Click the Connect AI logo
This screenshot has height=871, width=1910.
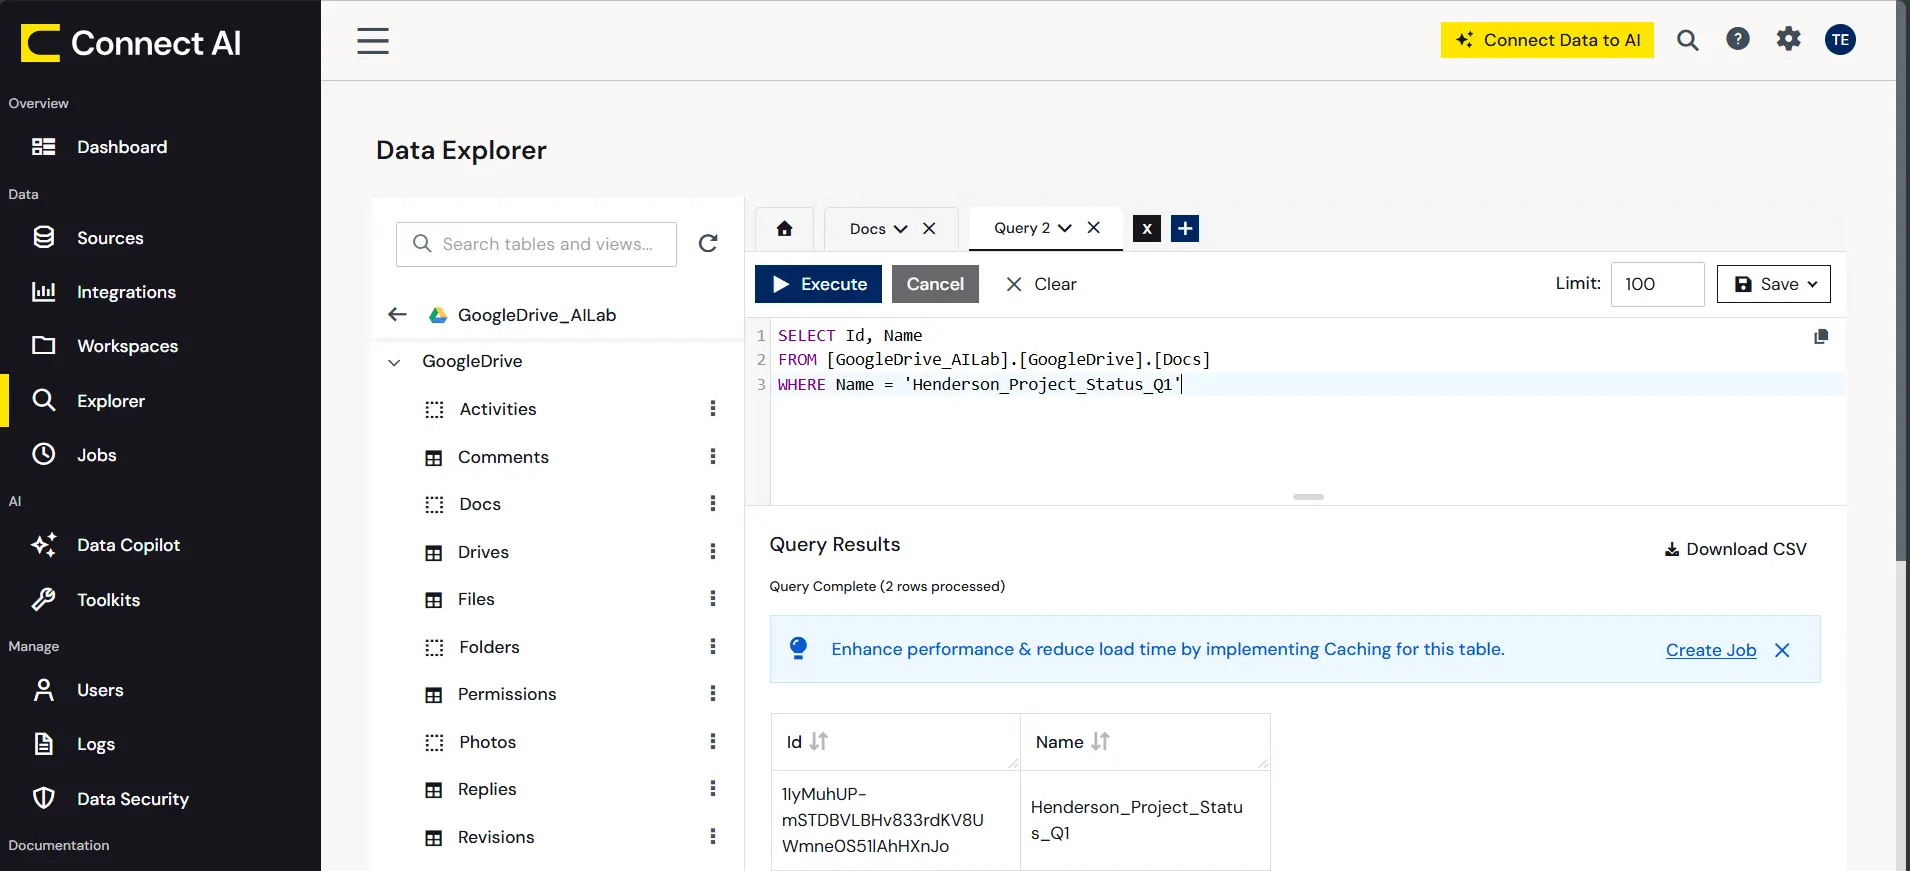131,43
